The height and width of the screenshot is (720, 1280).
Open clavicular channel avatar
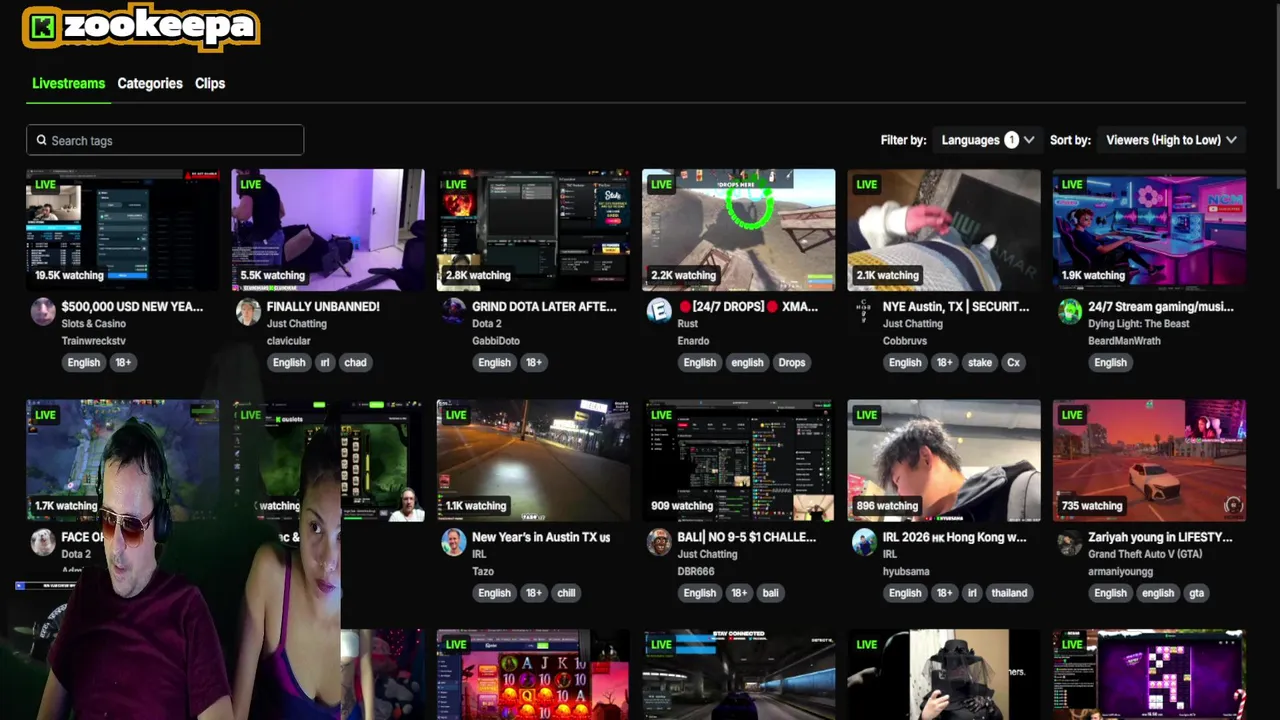click(248, 312)
